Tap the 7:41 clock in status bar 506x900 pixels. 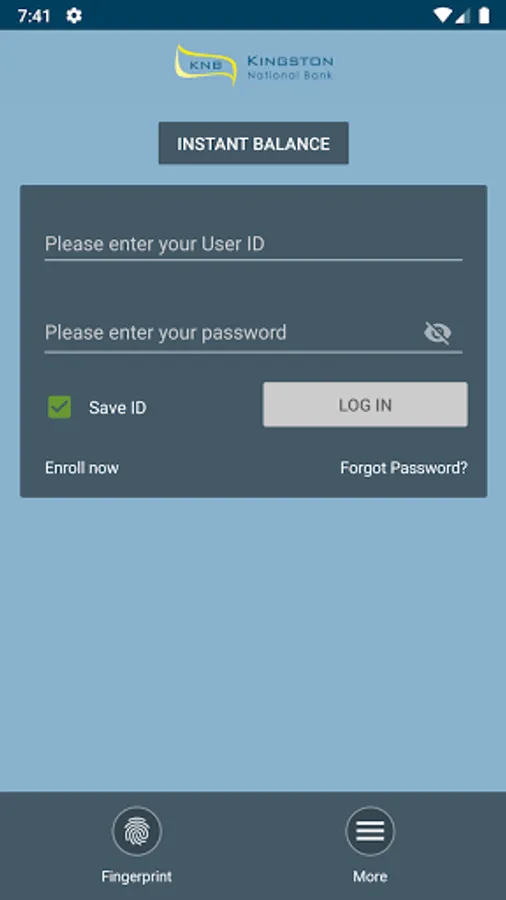click(34, 16)
